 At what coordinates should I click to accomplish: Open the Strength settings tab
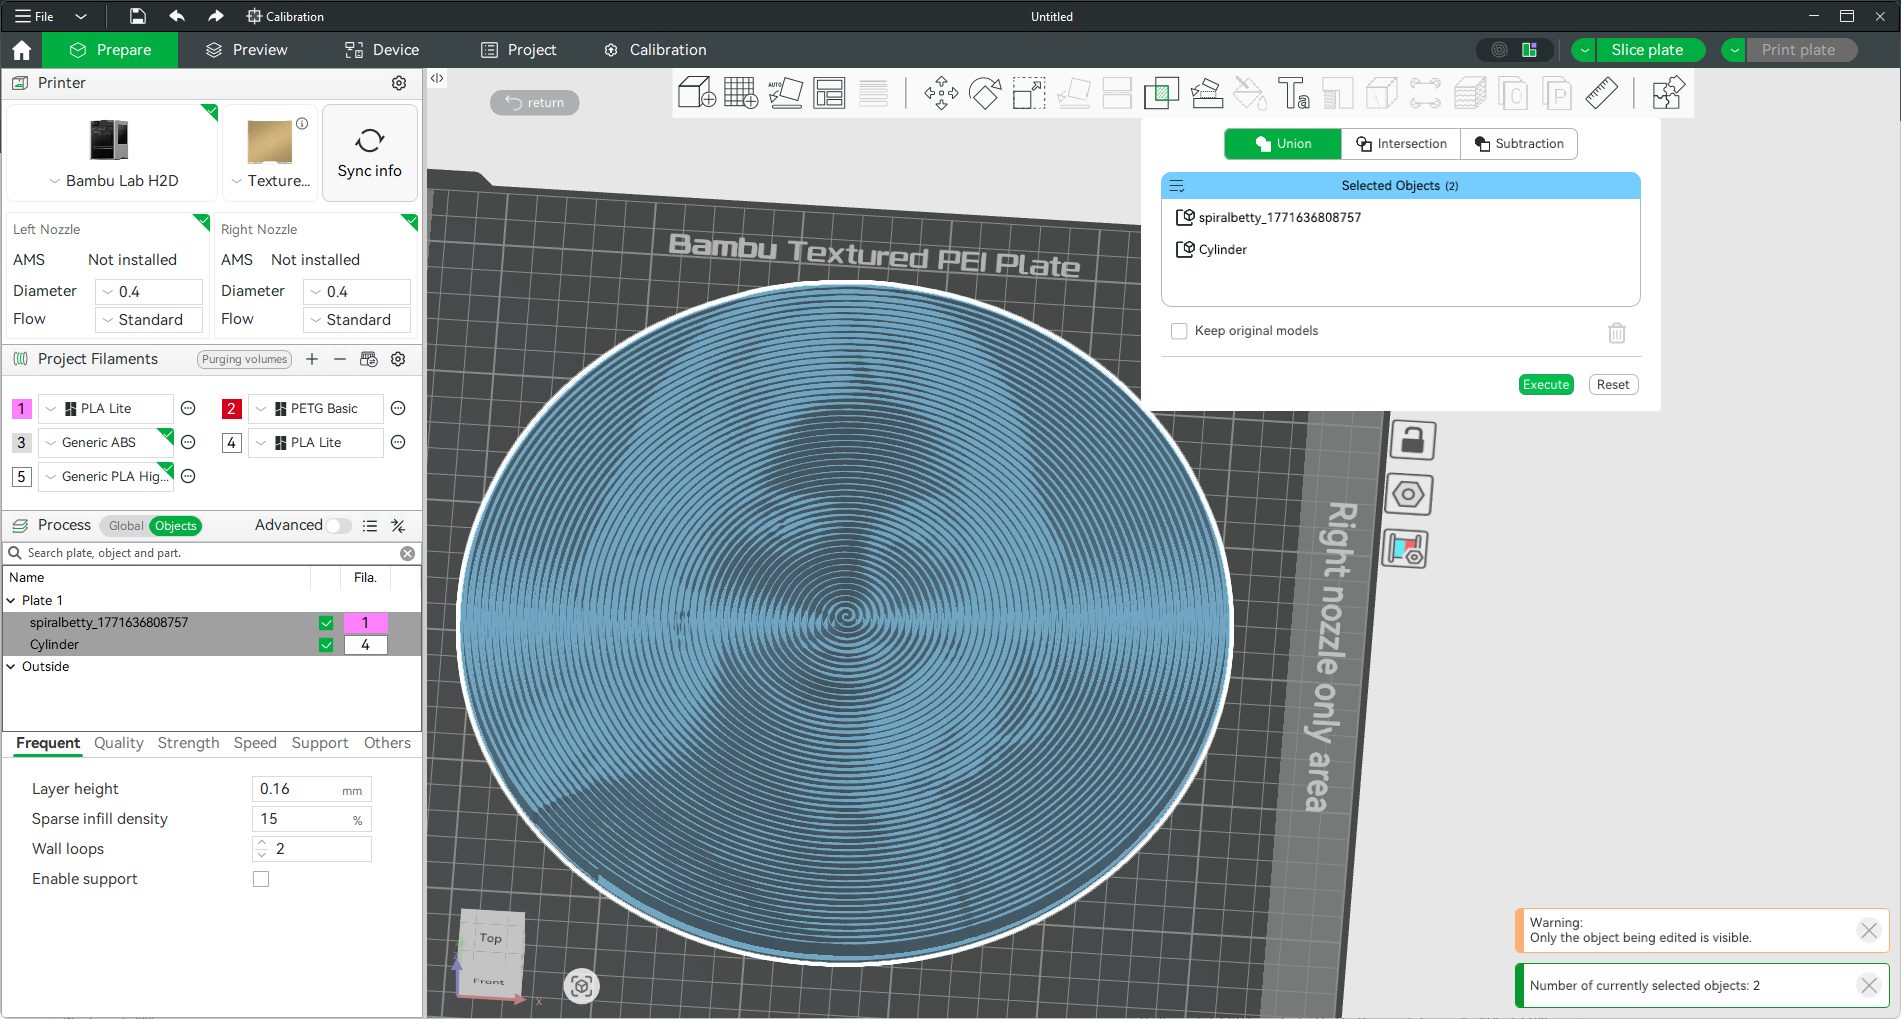(188, 743)
